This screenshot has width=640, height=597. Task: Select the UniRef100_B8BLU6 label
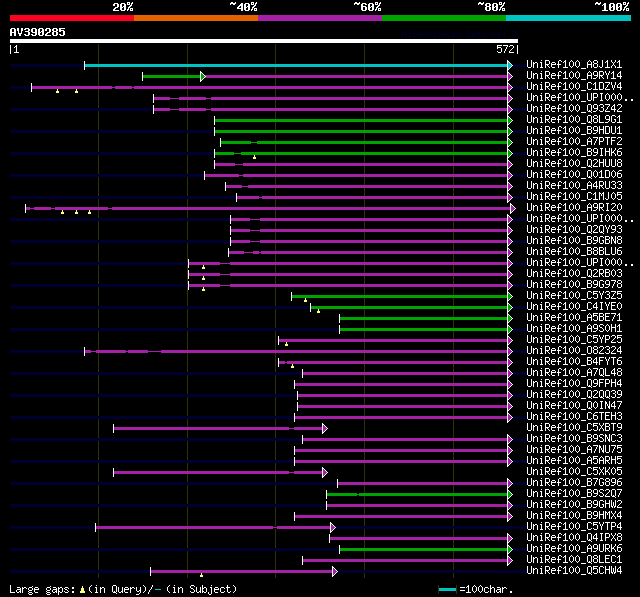574,252
